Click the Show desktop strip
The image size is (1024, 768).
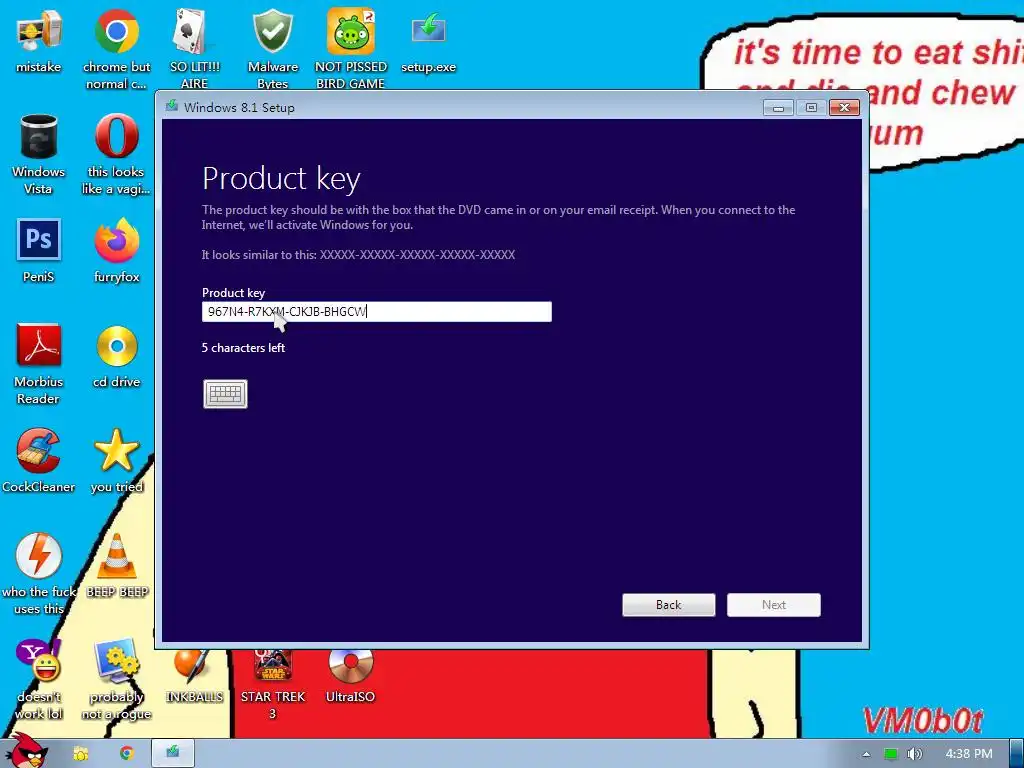click(1017, 754)
